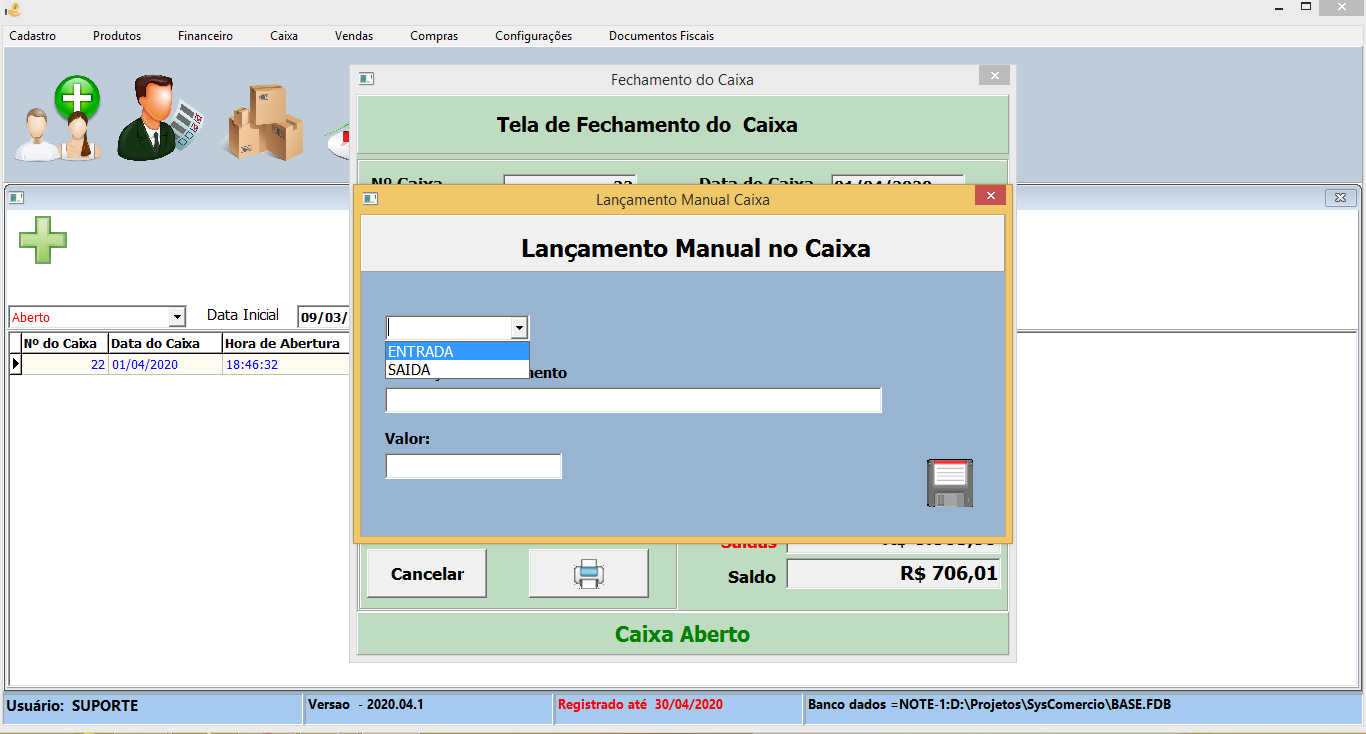Open the Vendas menu
Image resolution: width=1366 pixels, height=734 pixels.
pos(353,35)
